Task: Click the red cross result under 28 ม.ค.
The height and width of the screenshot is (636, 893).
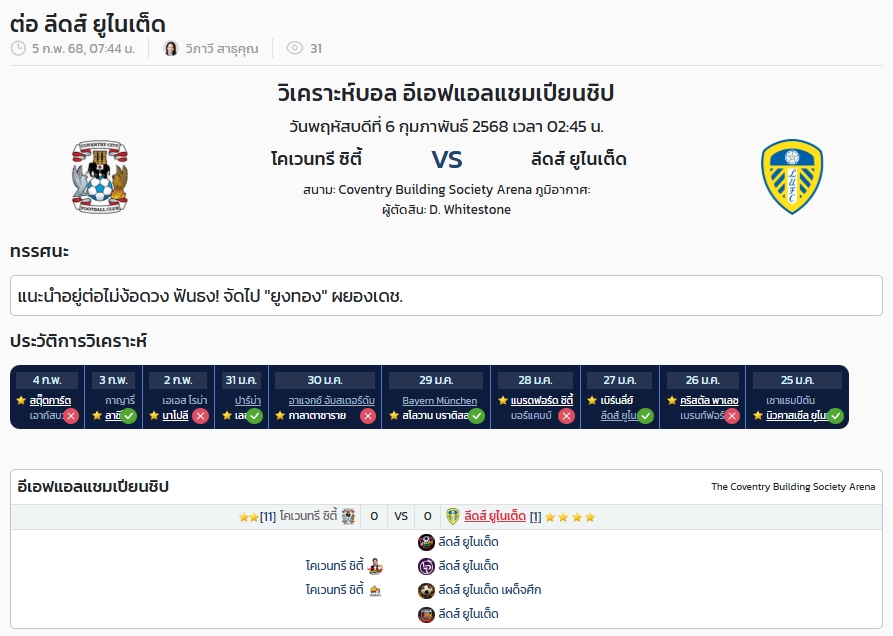Action: (x=566, y=416)
